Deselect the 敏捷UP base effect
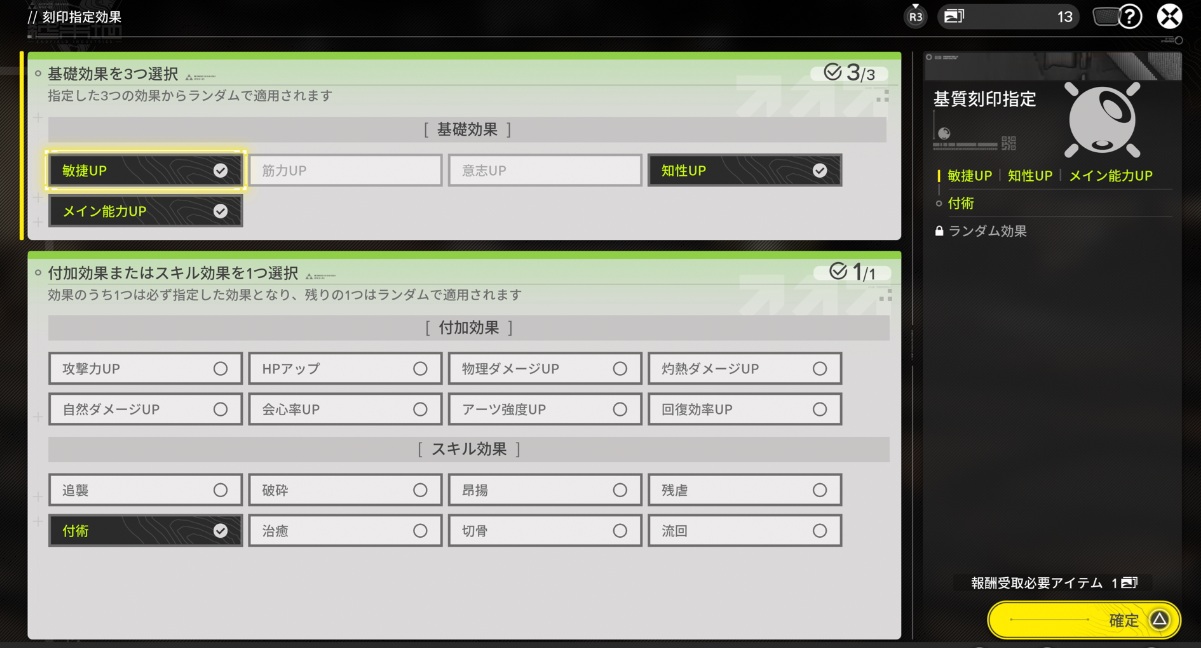The height and width of the screenshot is (648, 1201). [145, 171]
